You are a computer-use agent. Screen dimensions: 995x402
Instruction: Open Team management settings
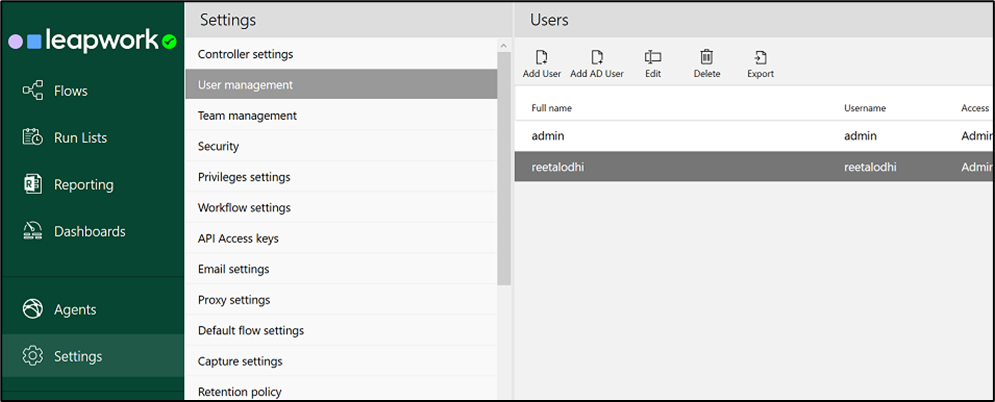click(247, 116)
